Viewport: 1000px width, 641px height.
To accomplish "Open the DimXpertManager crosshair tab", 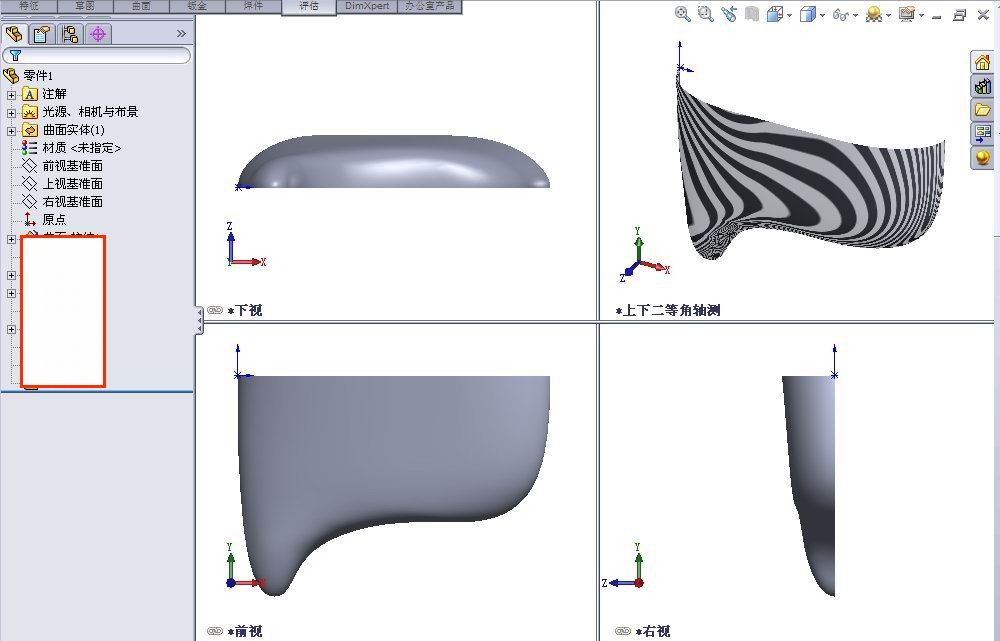I will pyautogui.click(x=98, y=34).
